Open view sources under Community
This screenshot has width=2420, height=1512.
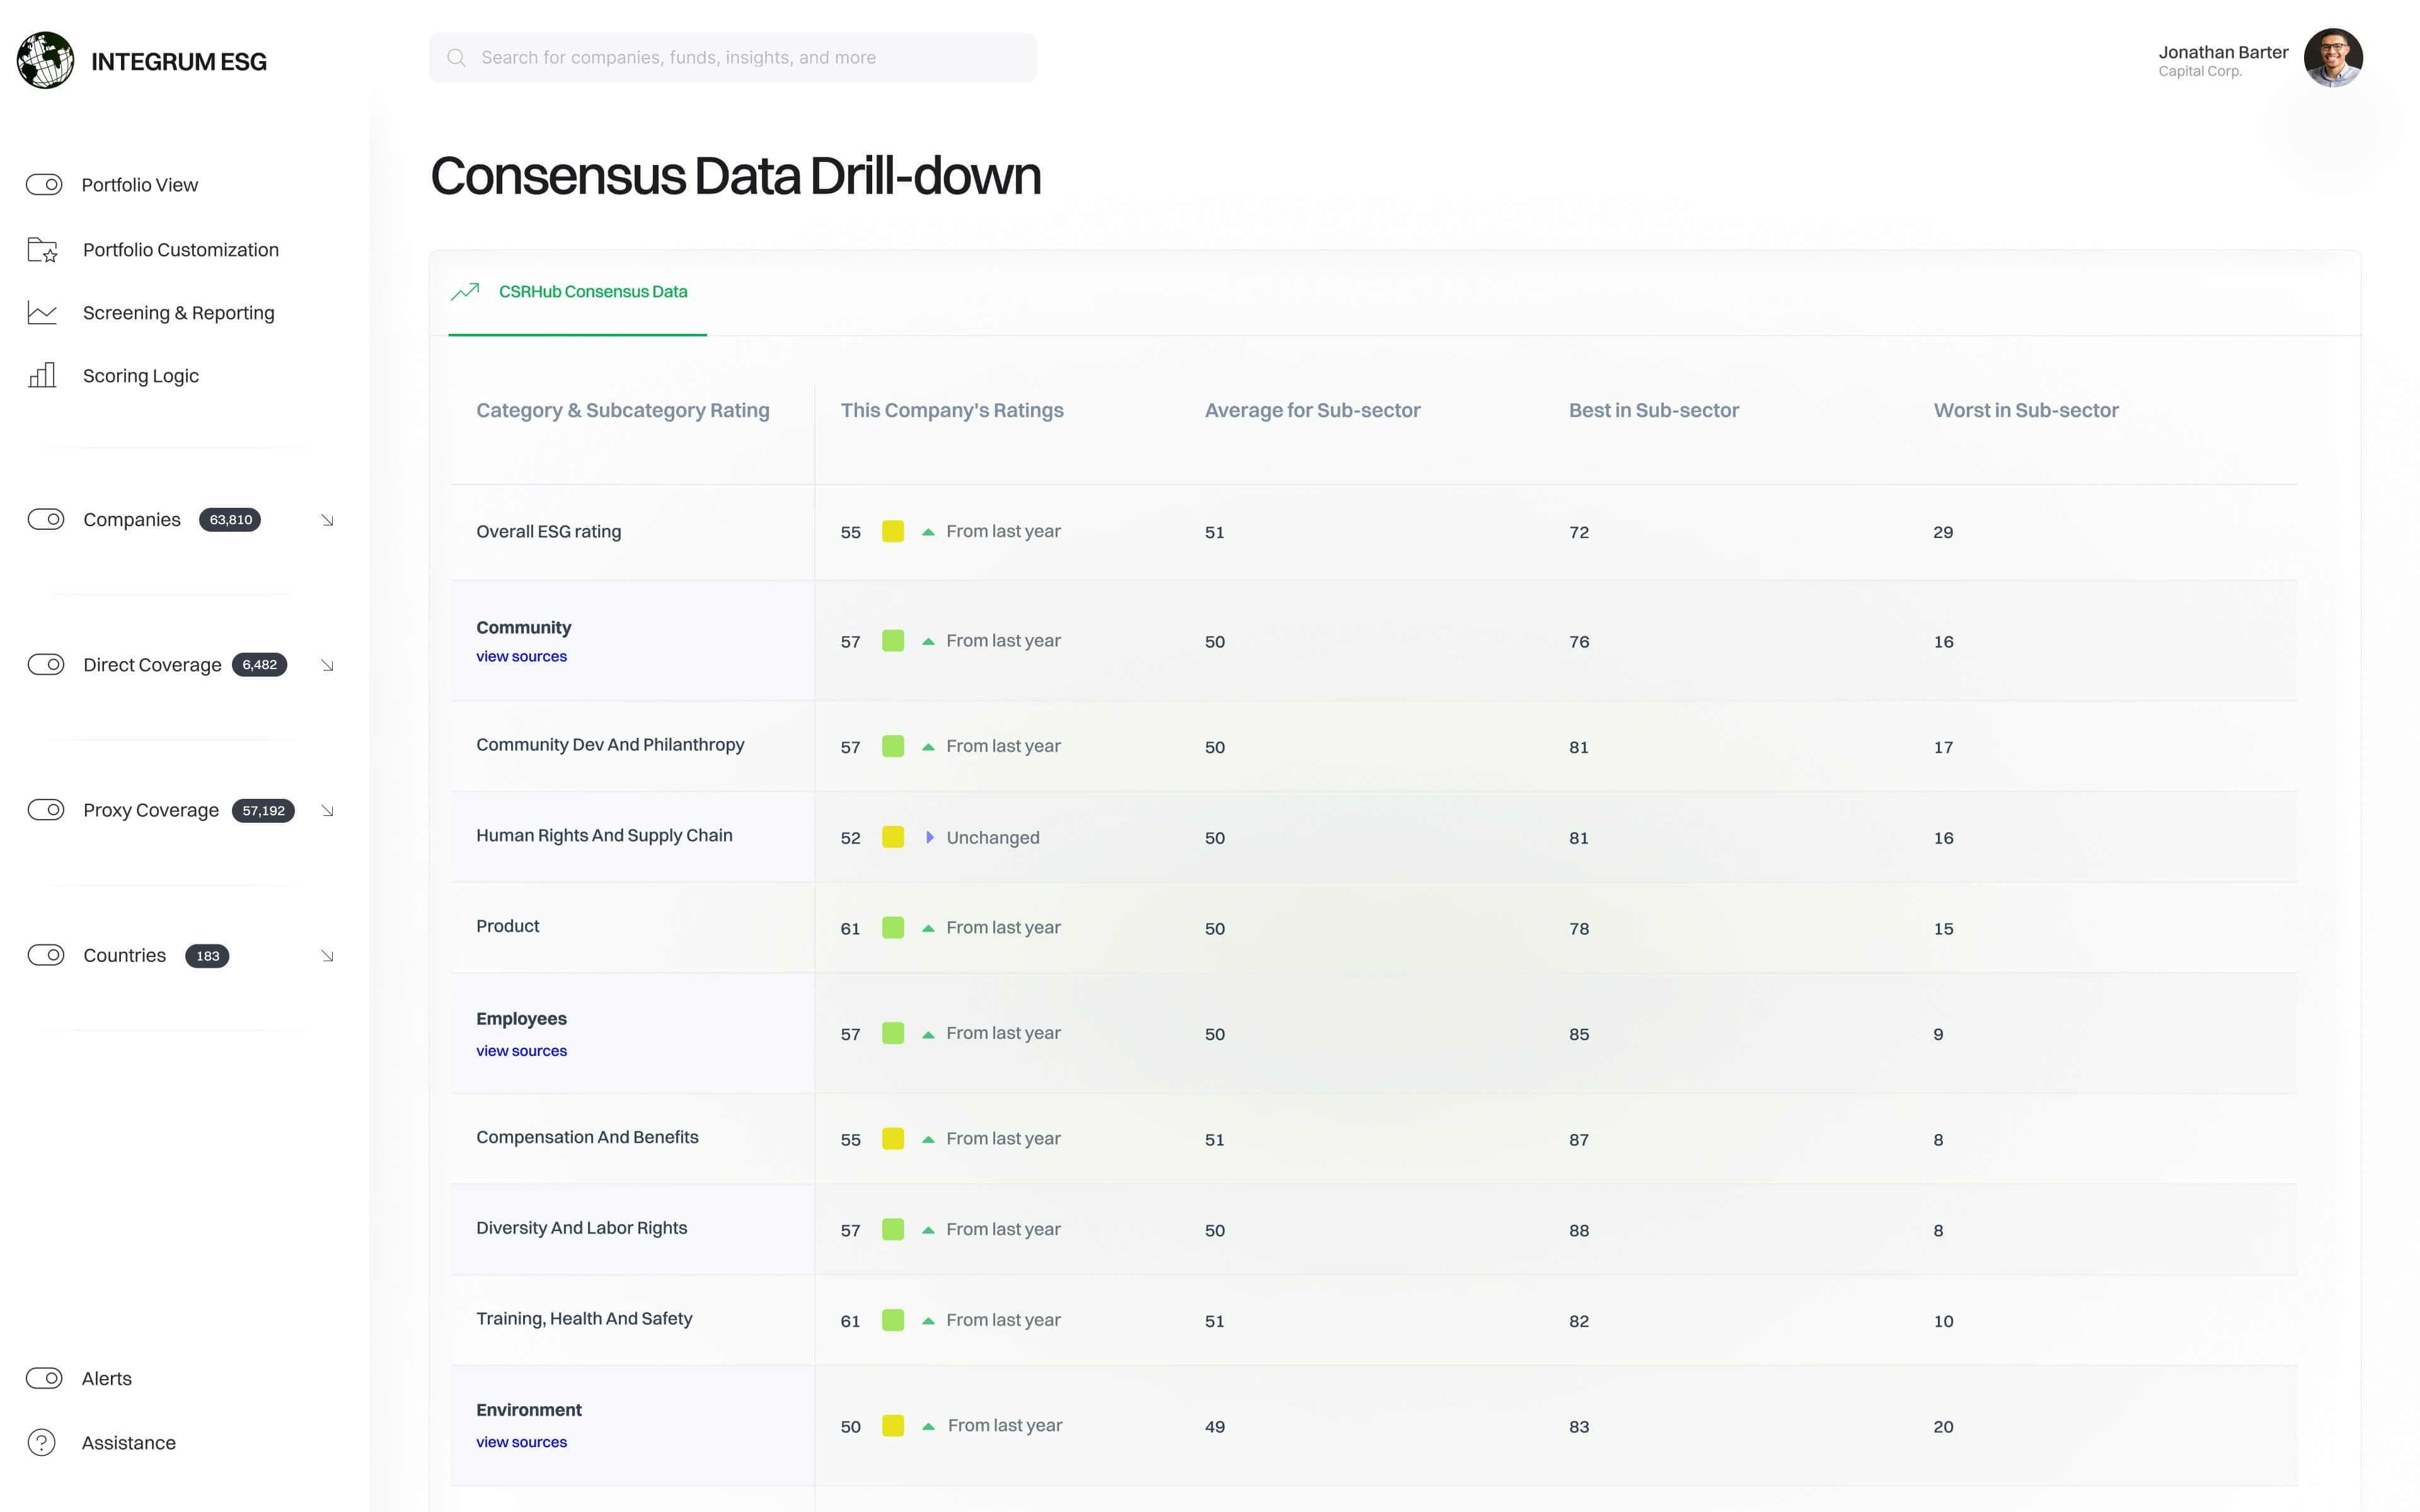point(521,656)
